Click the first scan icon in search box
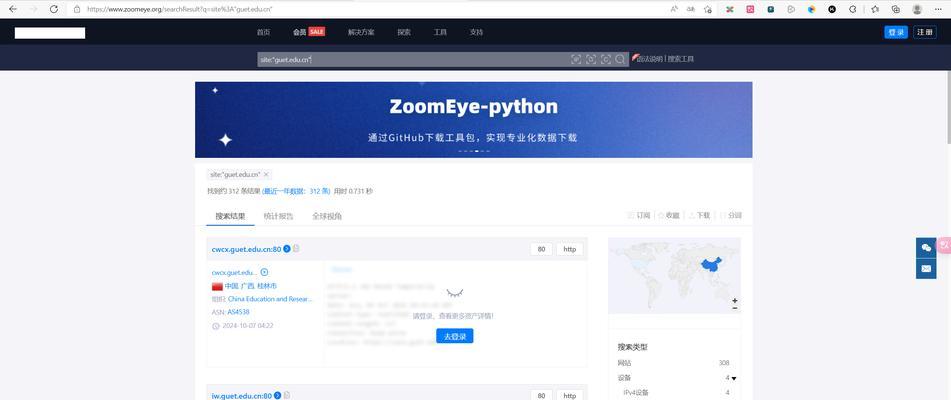951x400 pixels. point(576,59)
